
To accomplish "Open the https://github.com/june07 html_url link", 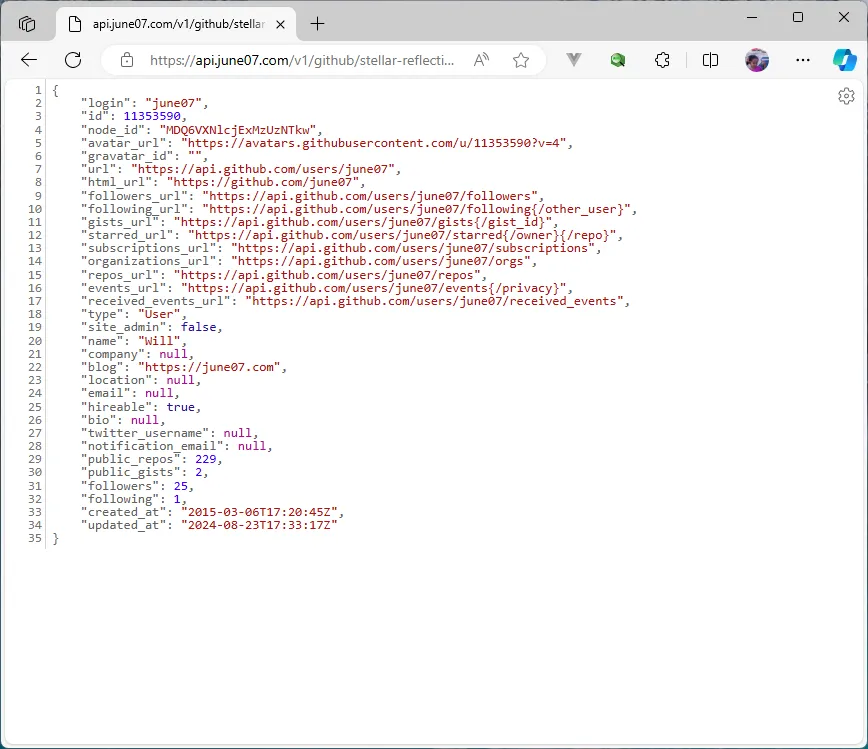I will coord(262,182).
